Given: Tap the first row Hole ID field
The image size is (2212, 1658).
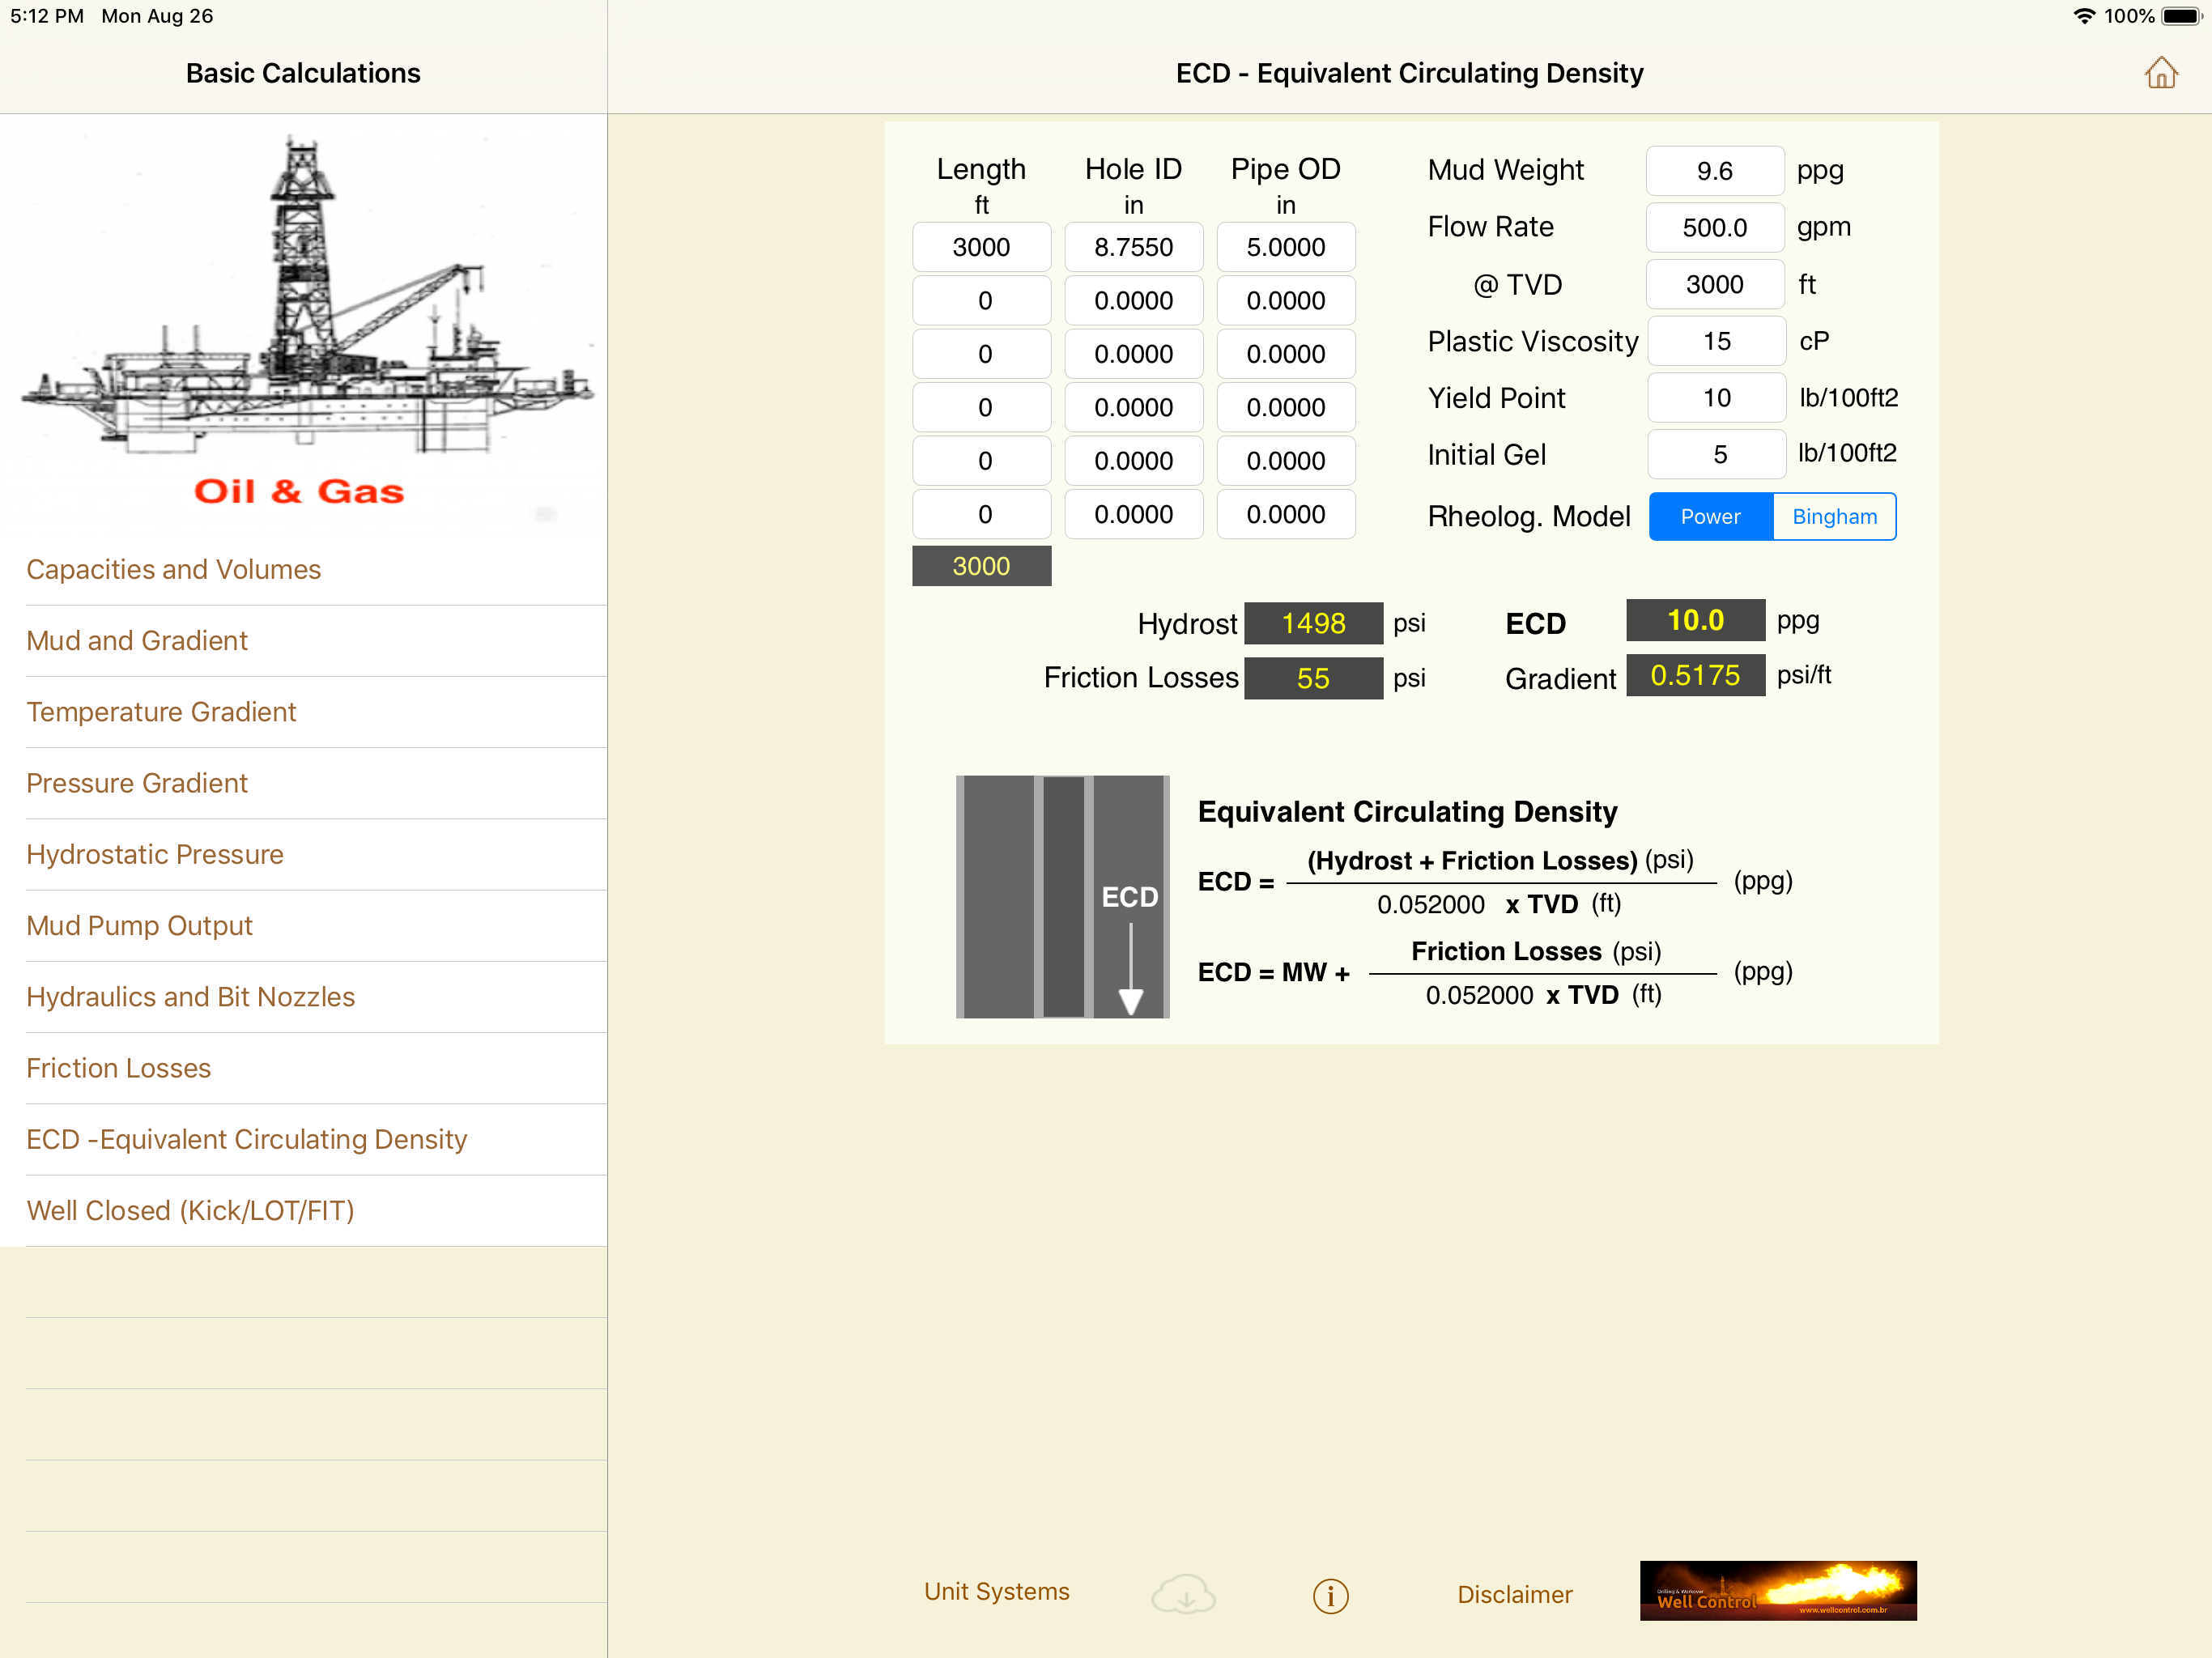Looking at the screenshot, I should [x=1133, y=247].
